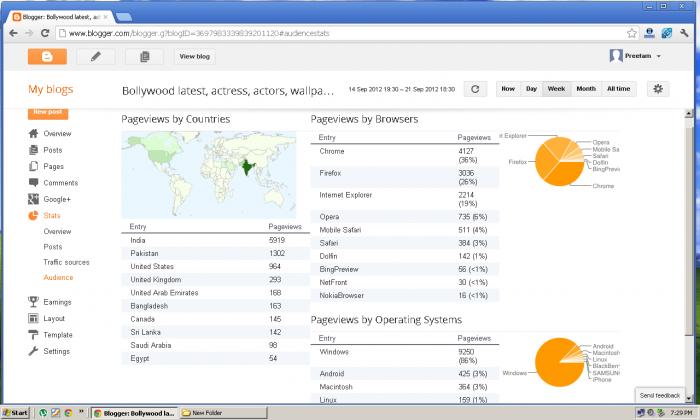This screenshot has height=420, width=700.
Task: Bookmark page with the star icon
Action: (632, 33)
